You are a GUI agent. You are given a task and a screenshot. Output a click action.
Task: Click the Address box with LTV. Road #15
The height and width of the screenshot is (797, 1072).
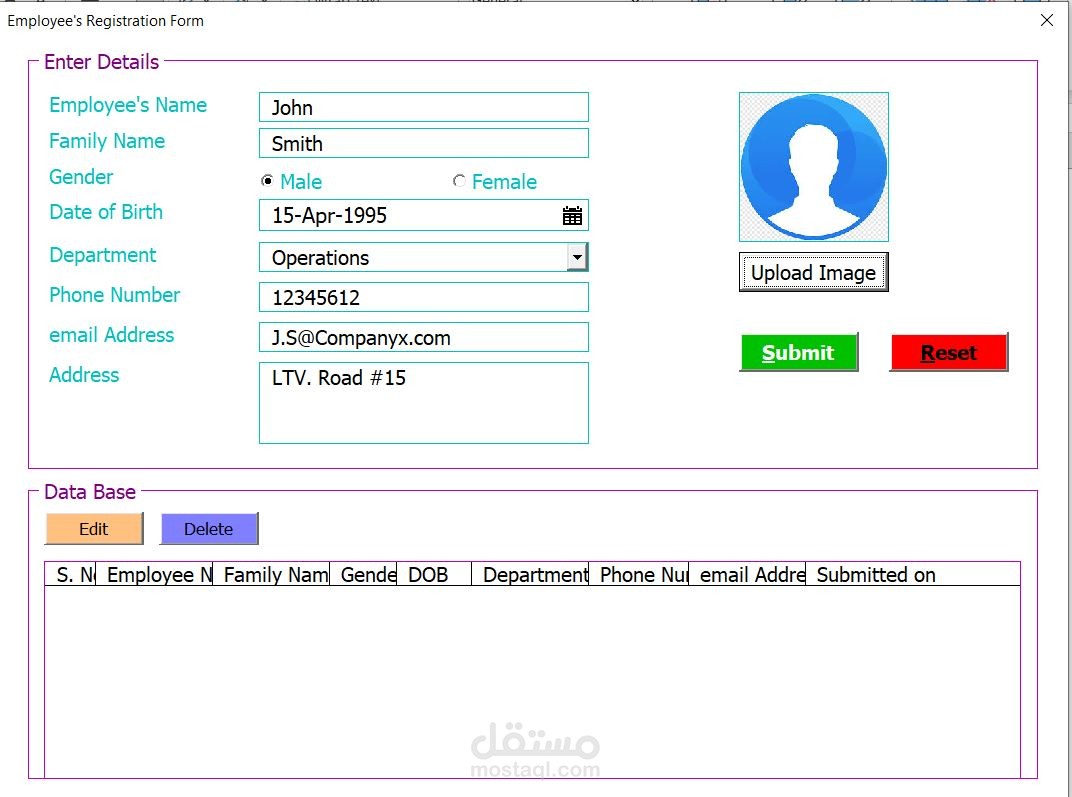(424, 403)
